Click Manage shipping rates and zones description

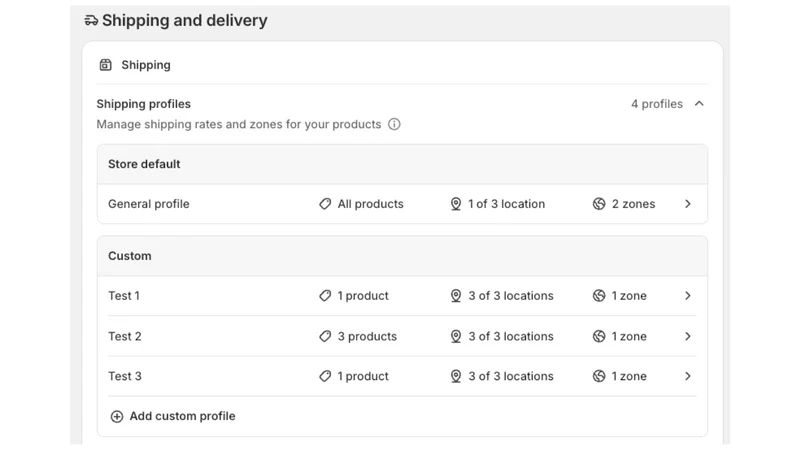(x=239, y=124)
